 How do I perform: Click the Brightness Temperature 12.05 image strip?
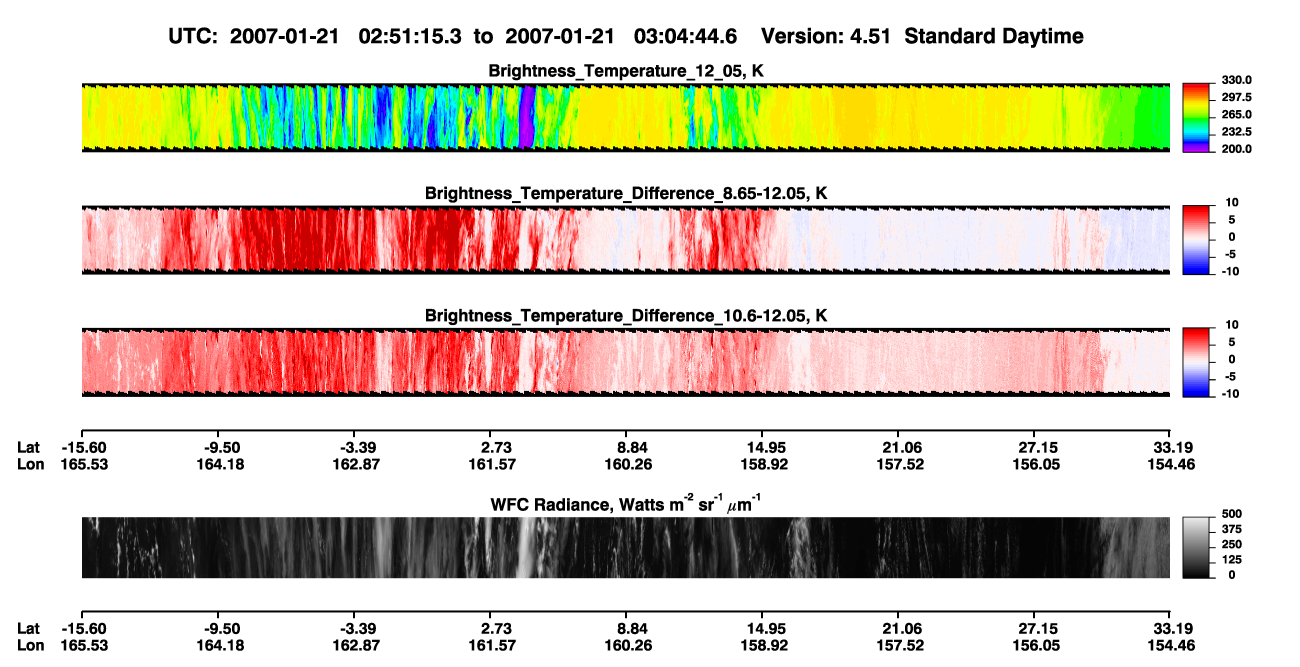(626, 117)
